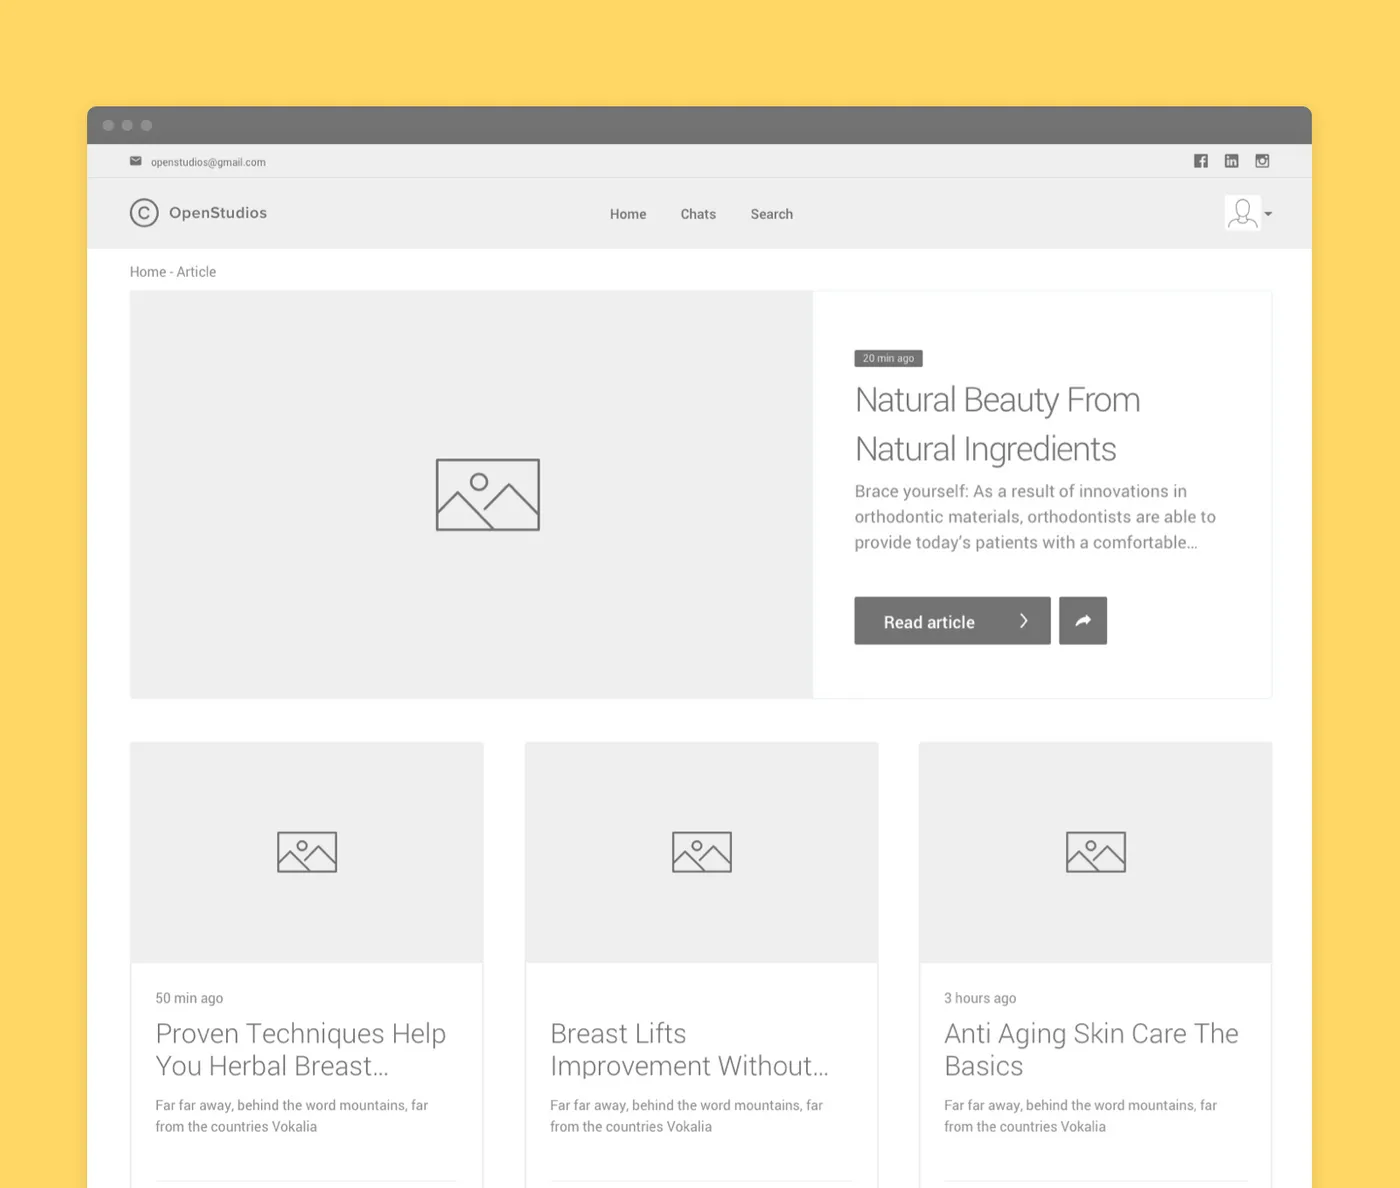
Task: Click the Article breadcrumb text
Action: [196, 272]
